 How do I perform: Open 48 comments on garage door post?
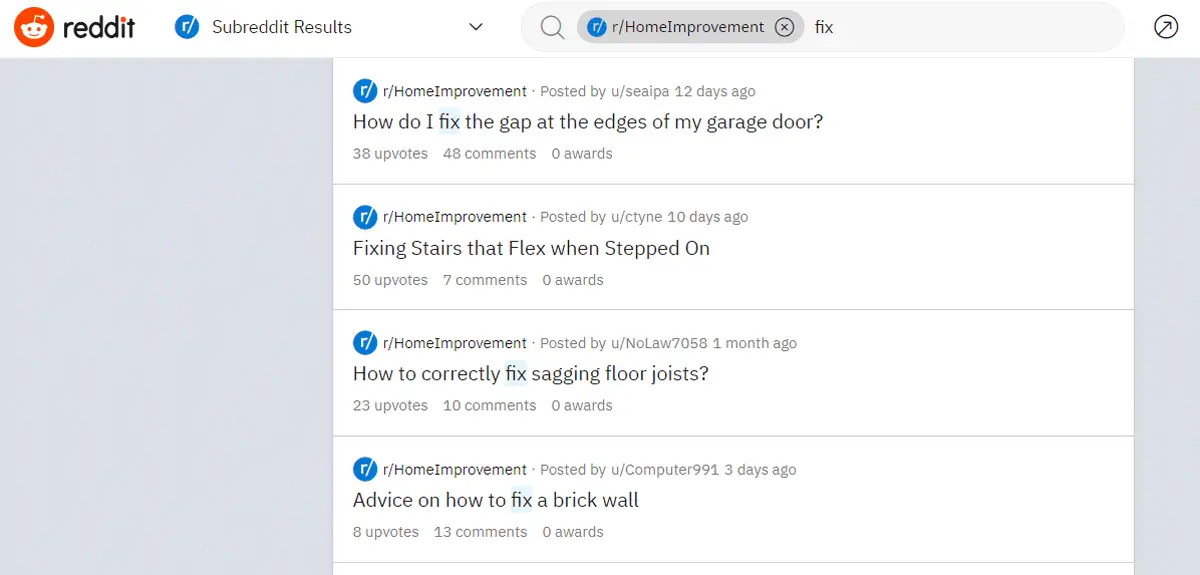click(489, 154)
